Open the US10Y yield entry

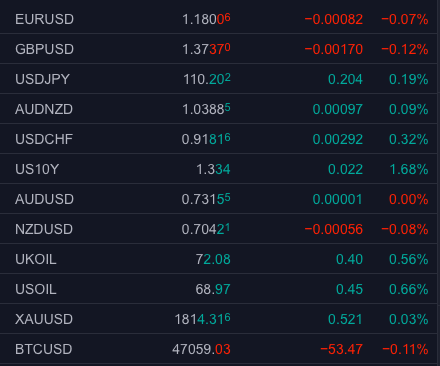click(x=218, y=169)
